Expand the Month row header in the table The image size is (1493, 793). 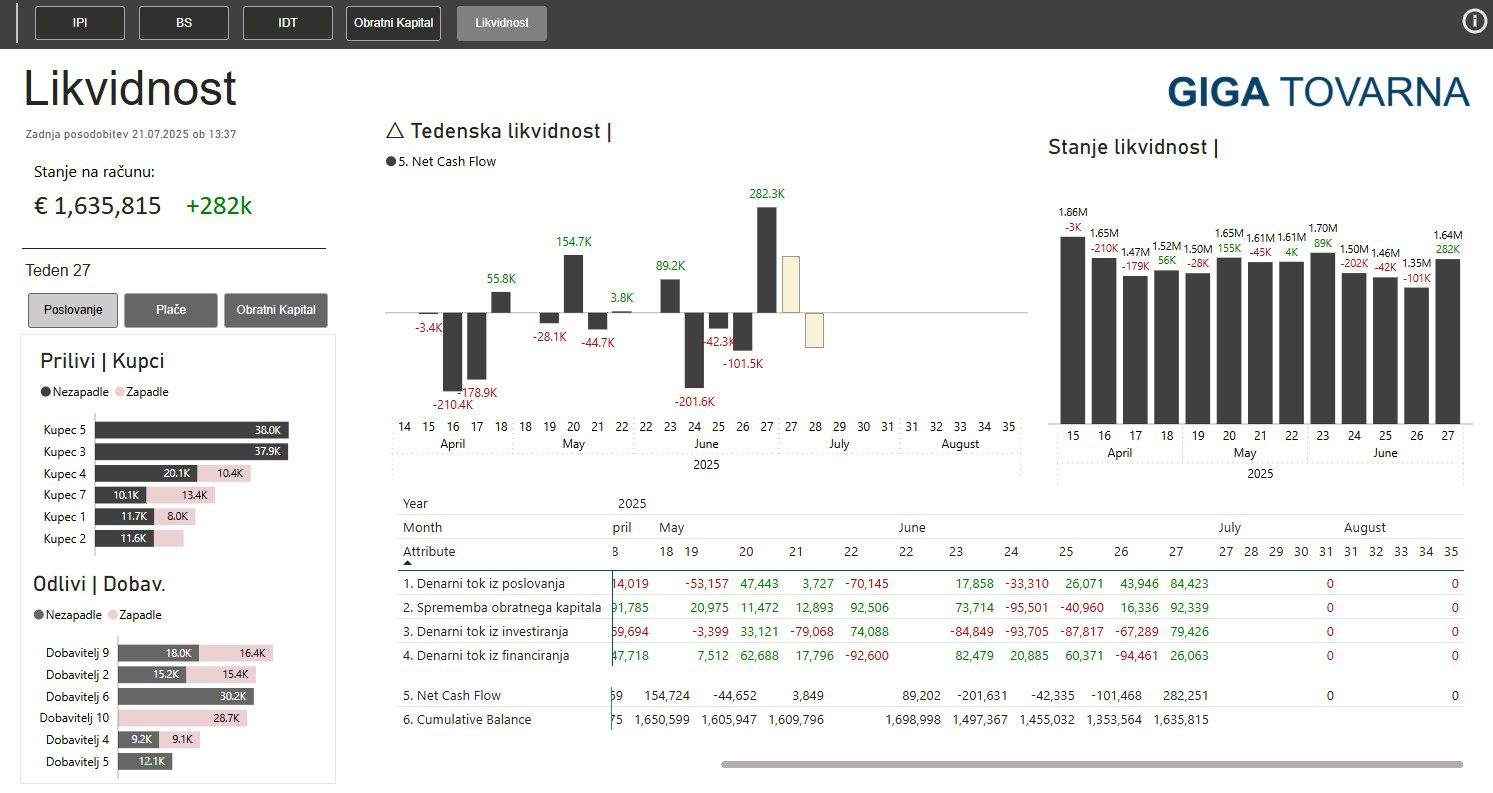point(422,527)
